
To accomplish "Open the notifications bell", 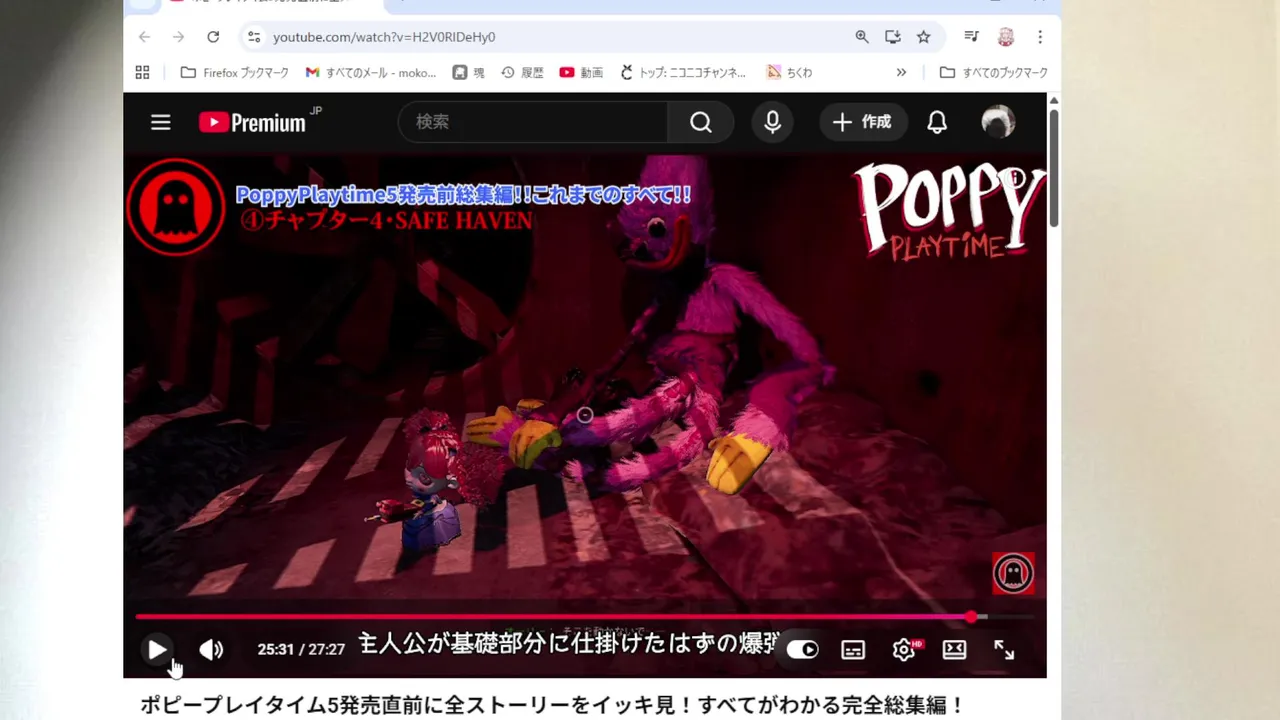I will (937, 122).
